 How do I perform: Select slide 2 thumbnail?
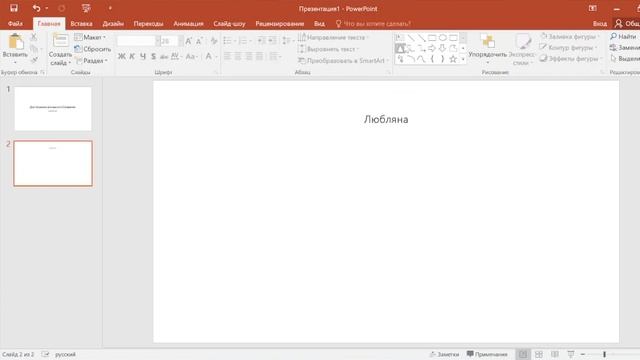53,163
